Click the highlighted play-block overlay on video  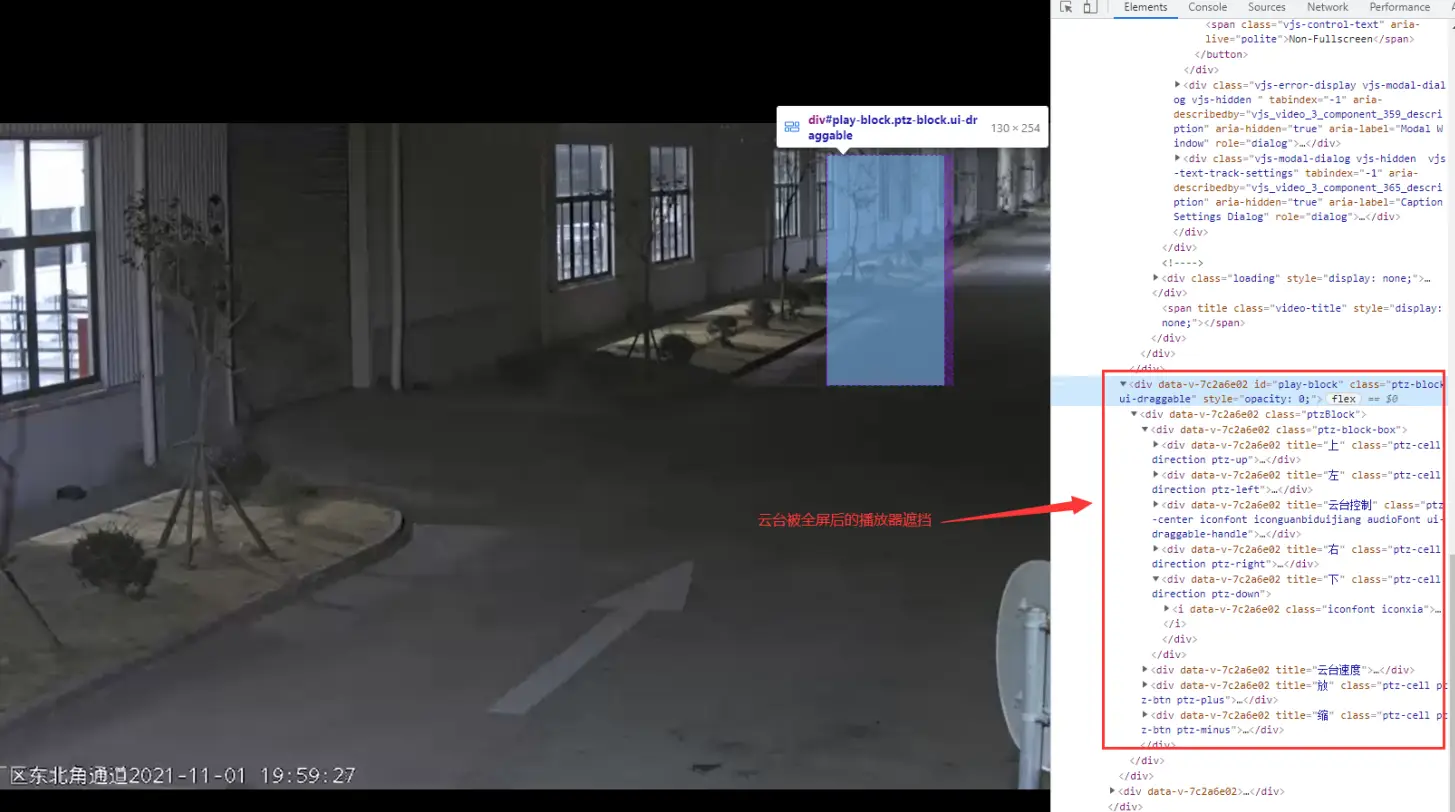885,270
